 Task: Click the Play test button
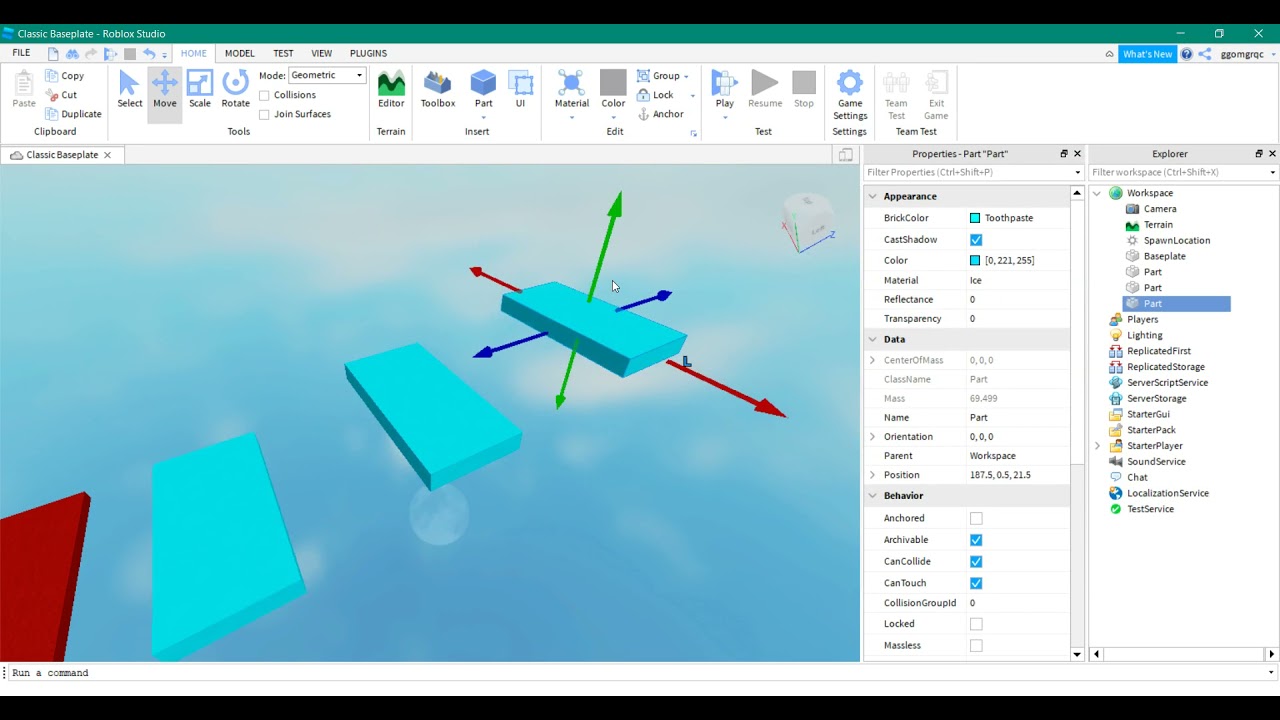725,90
